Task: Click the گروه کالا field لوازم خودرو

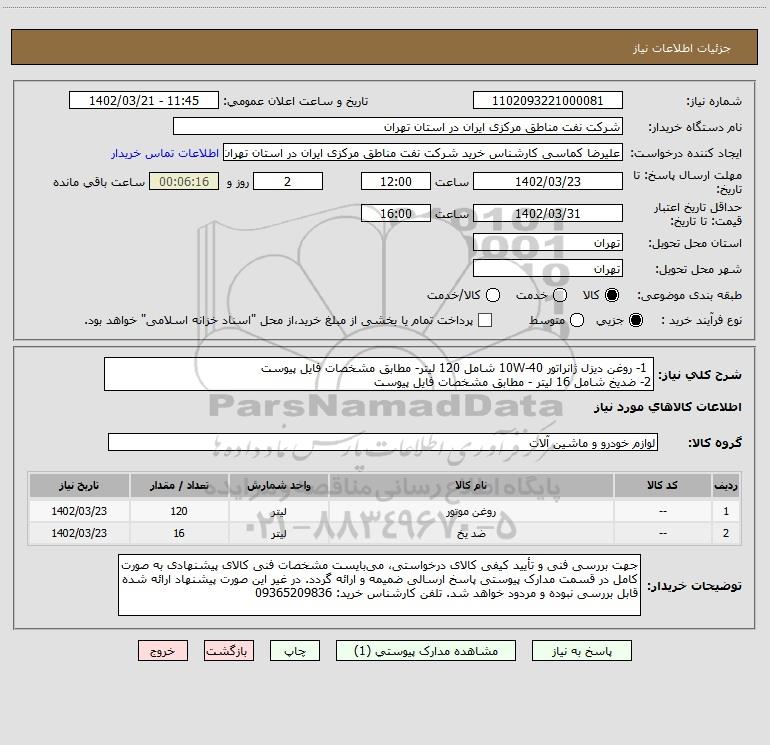Action: [383, 442]
